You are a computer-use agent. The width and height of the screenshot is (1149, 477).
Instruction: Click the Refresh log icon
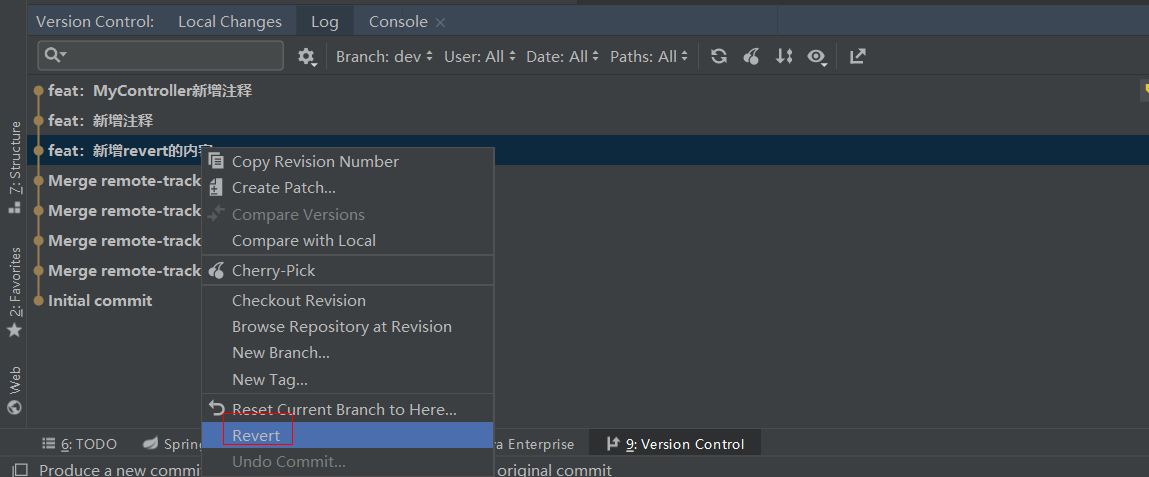click(719, 57)
